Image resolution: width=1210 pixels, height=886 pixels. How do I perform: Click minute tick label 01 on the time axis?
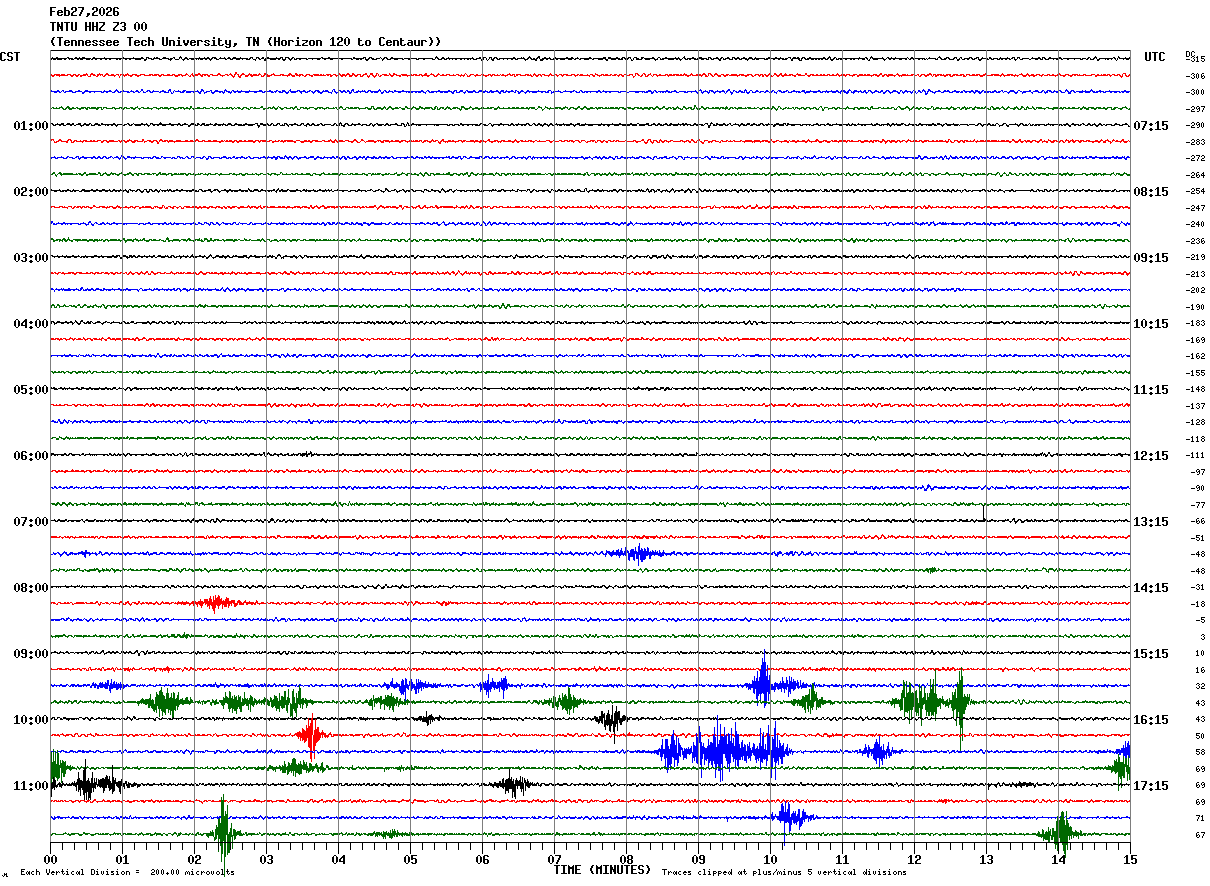[122, 859]
